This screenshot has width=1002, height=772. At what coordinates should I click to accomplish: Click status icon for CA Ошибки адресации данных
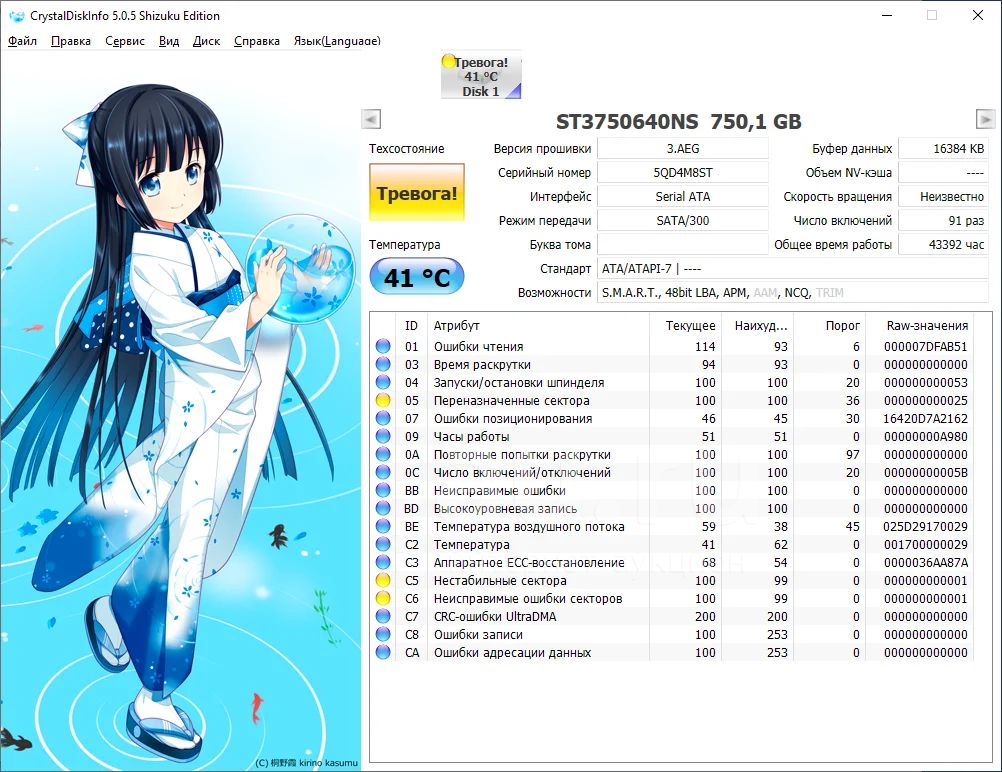(x=383, y=652)
